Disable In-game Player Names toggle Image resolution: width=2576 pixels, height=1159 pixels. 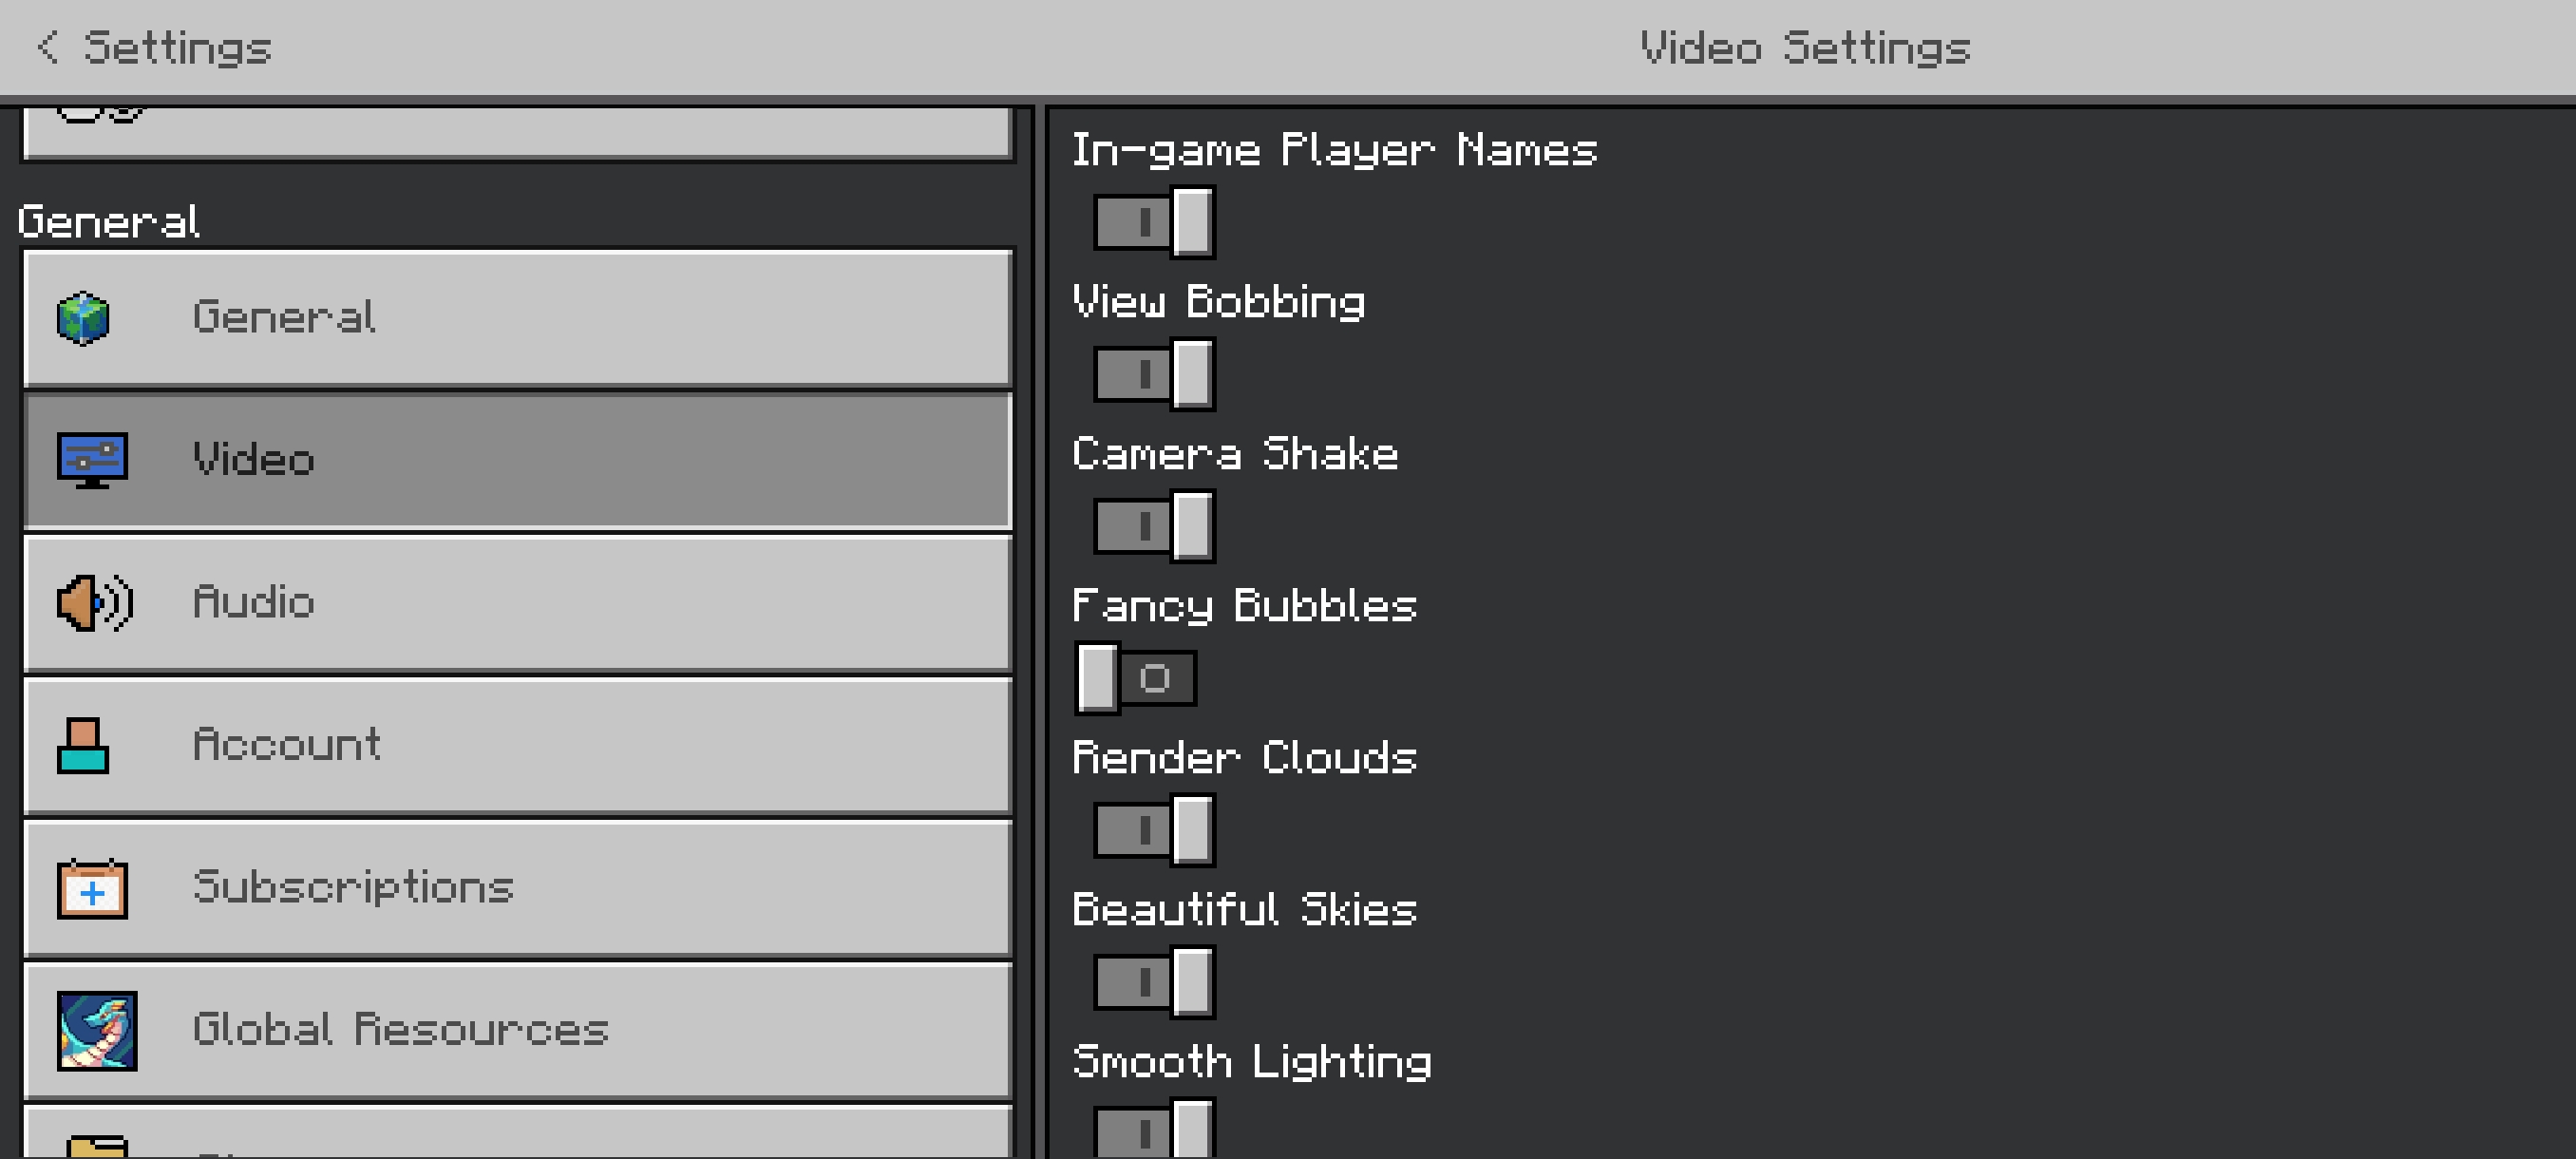point(1154,222)
